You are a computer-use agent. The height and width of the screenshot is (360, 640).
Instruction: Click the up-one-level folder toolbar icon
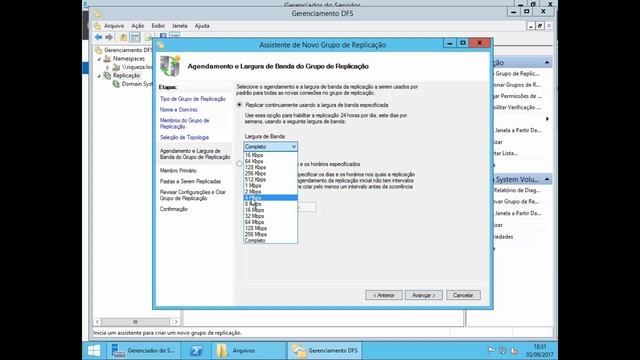pos(123,37)
